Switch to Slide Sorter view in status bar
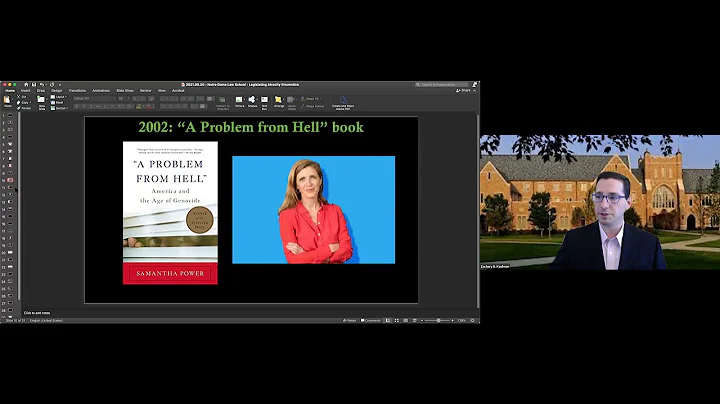Screen dimensions: 720x404 397,320
